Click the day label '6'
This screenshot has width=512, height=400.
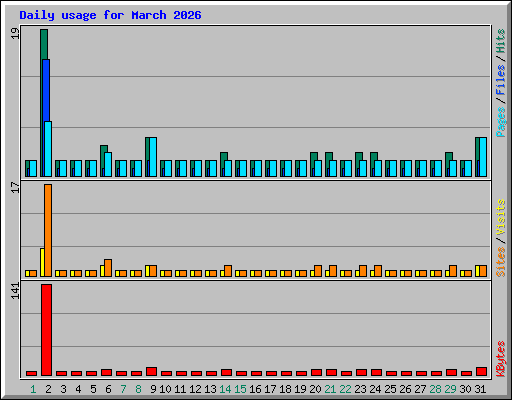coord(108,389)
